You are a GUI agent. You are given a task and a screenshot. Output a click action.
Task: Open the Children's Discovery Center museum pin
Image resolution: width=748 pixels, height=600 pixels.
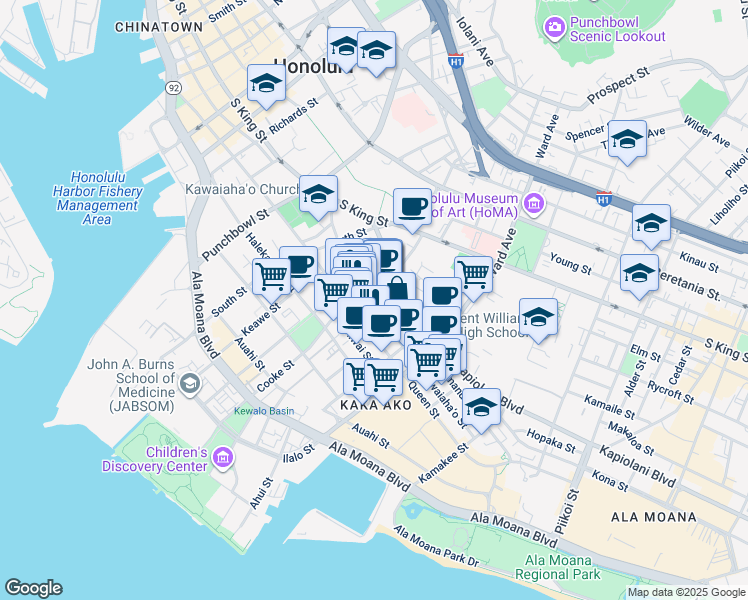pos(222,459)
